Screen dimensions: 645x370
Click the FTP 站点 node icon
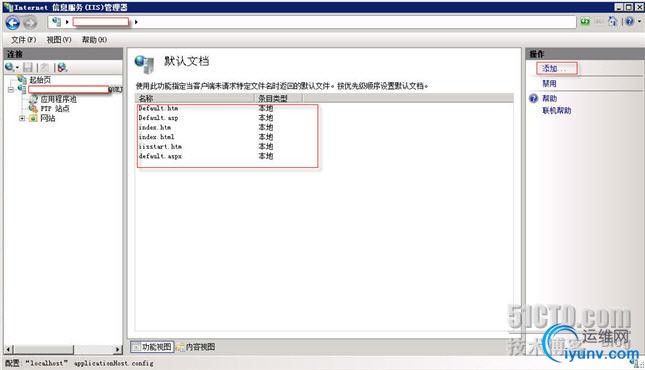33,109
